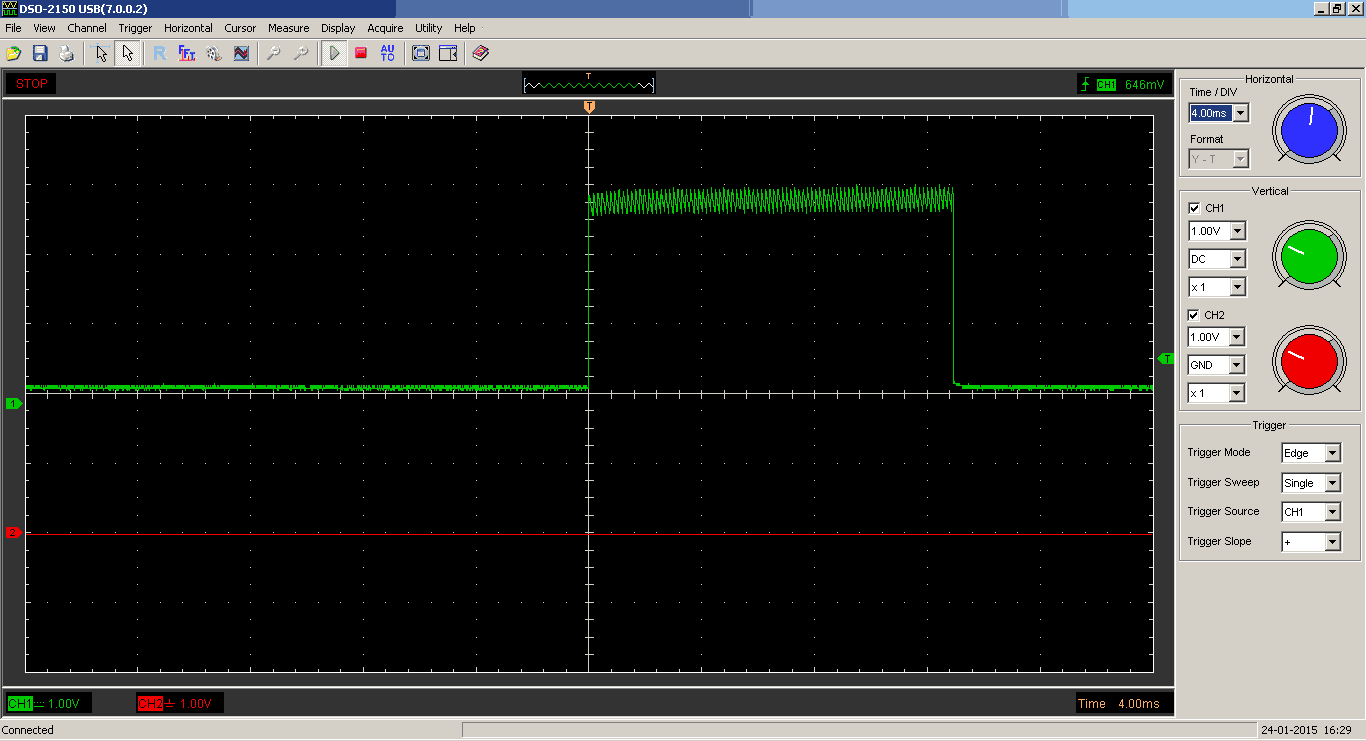
Task: Click the R reference waveform icon
Action: point(160,53)
